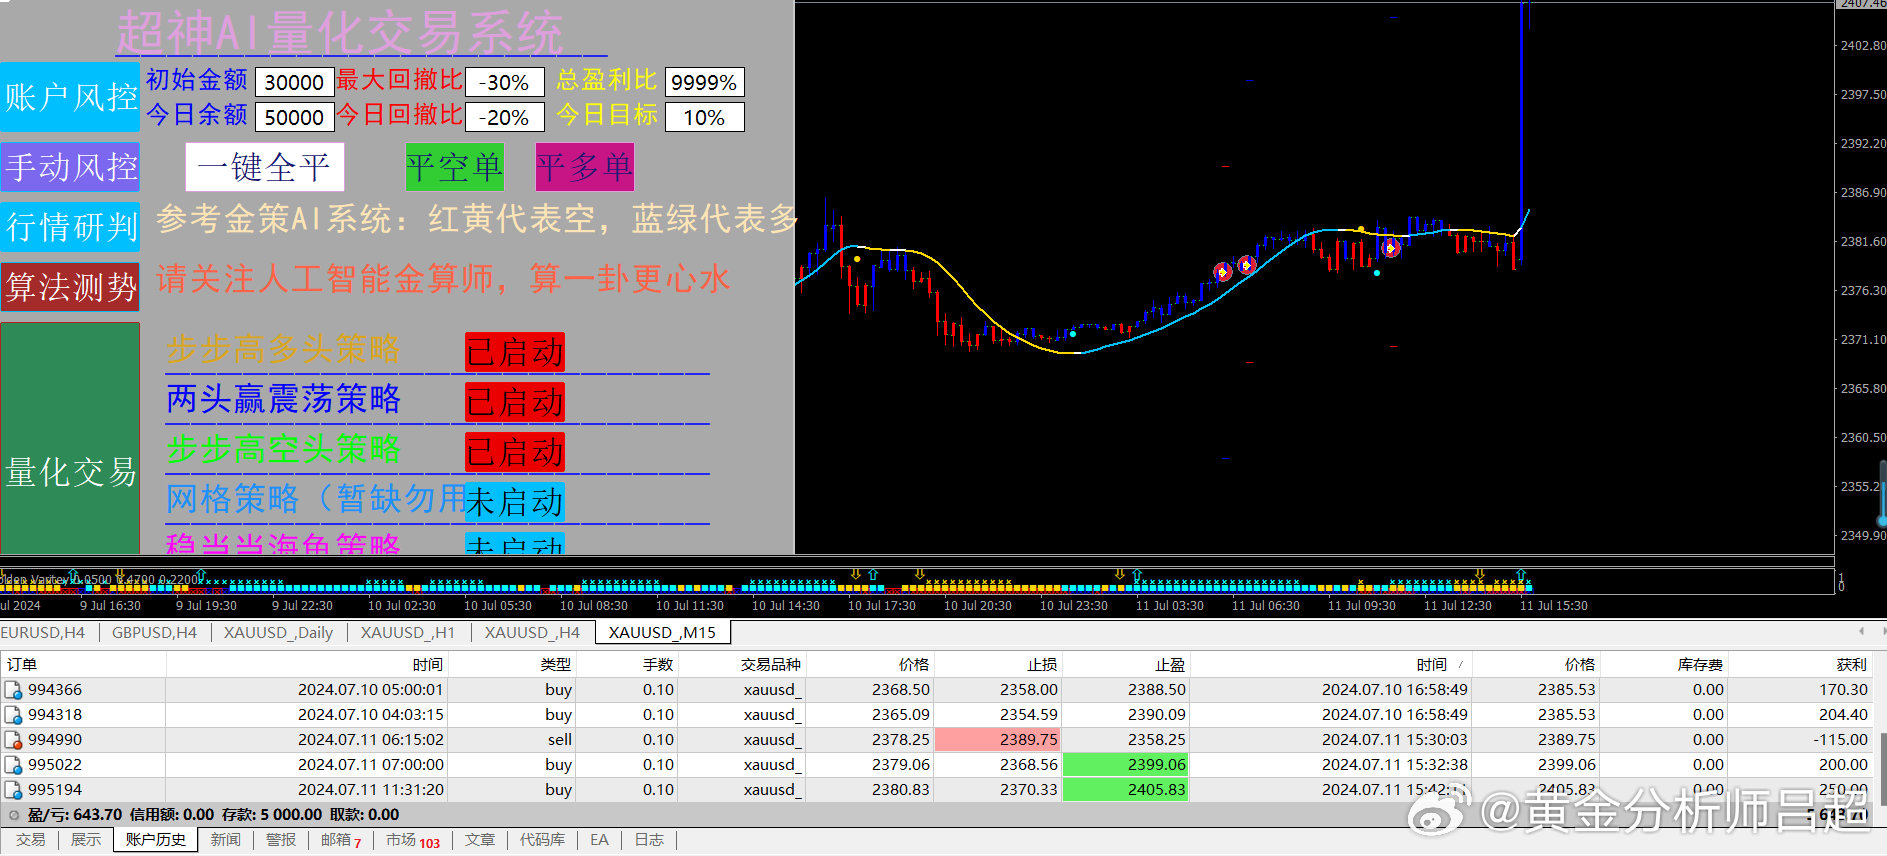
Task: Click the magenta 平多单 button
Action: point(584,167)
